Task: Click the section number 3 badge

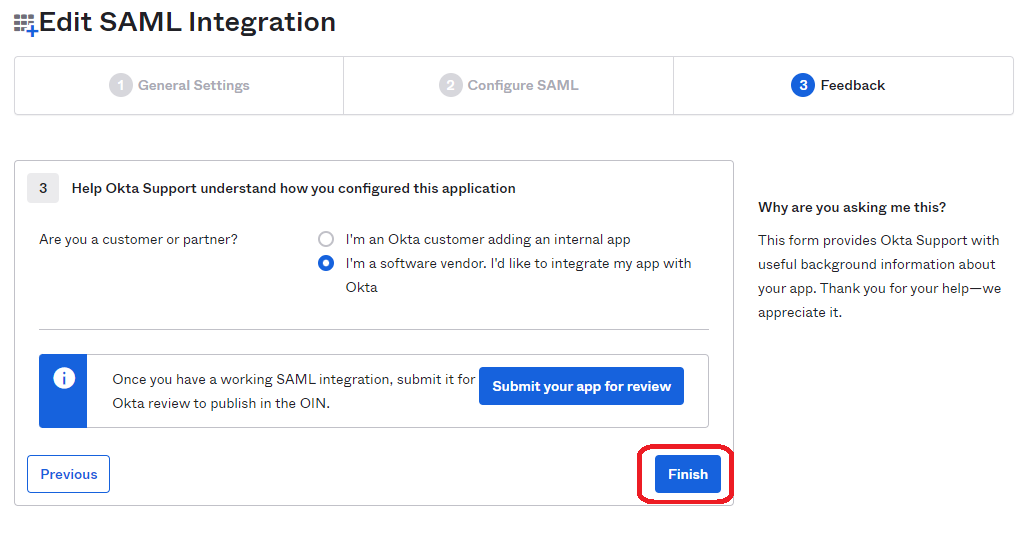Action: pos(43,188)
